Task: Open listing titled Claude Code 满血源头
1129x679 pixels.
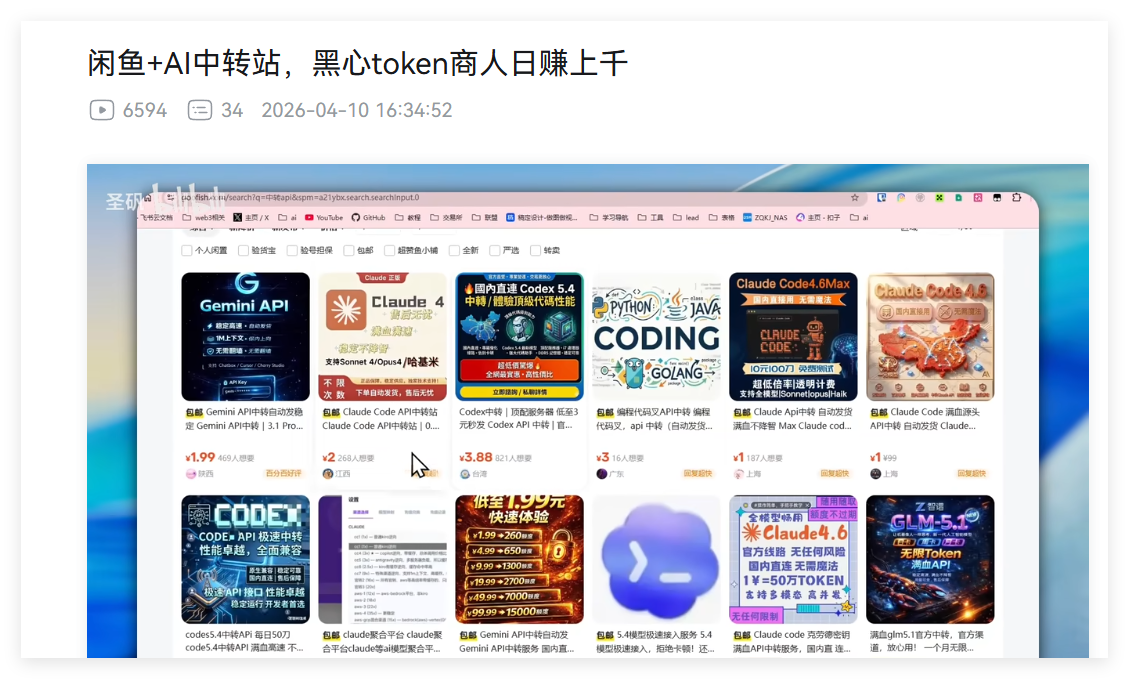Action: [x=925, y=419]
